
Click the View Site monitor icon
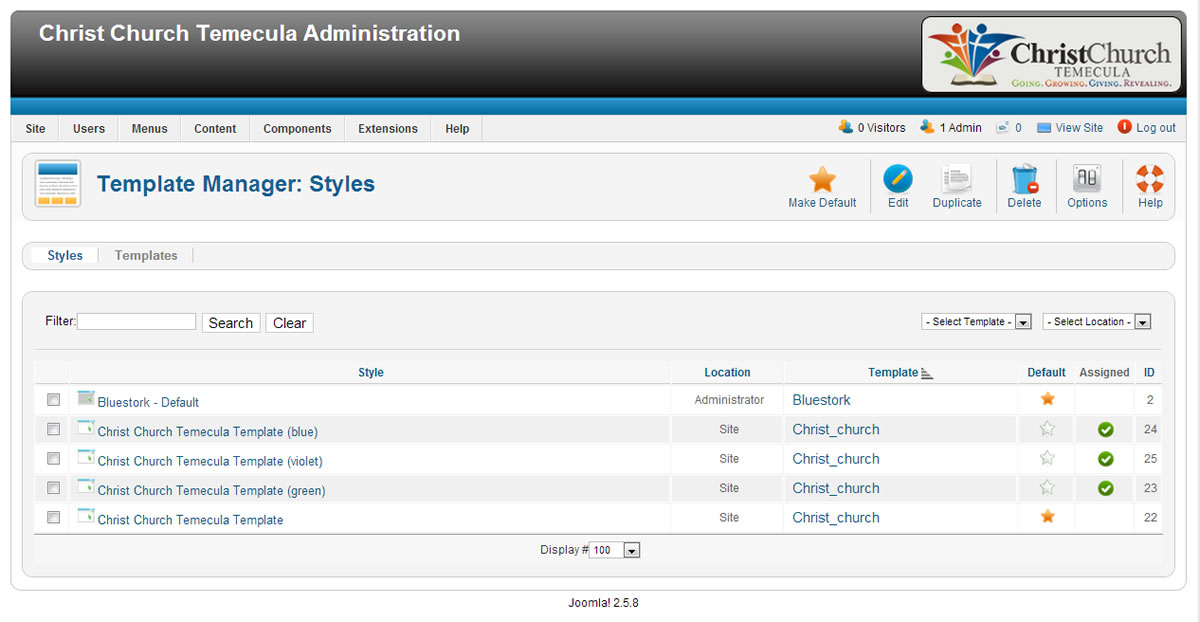tap(1044, 128)
